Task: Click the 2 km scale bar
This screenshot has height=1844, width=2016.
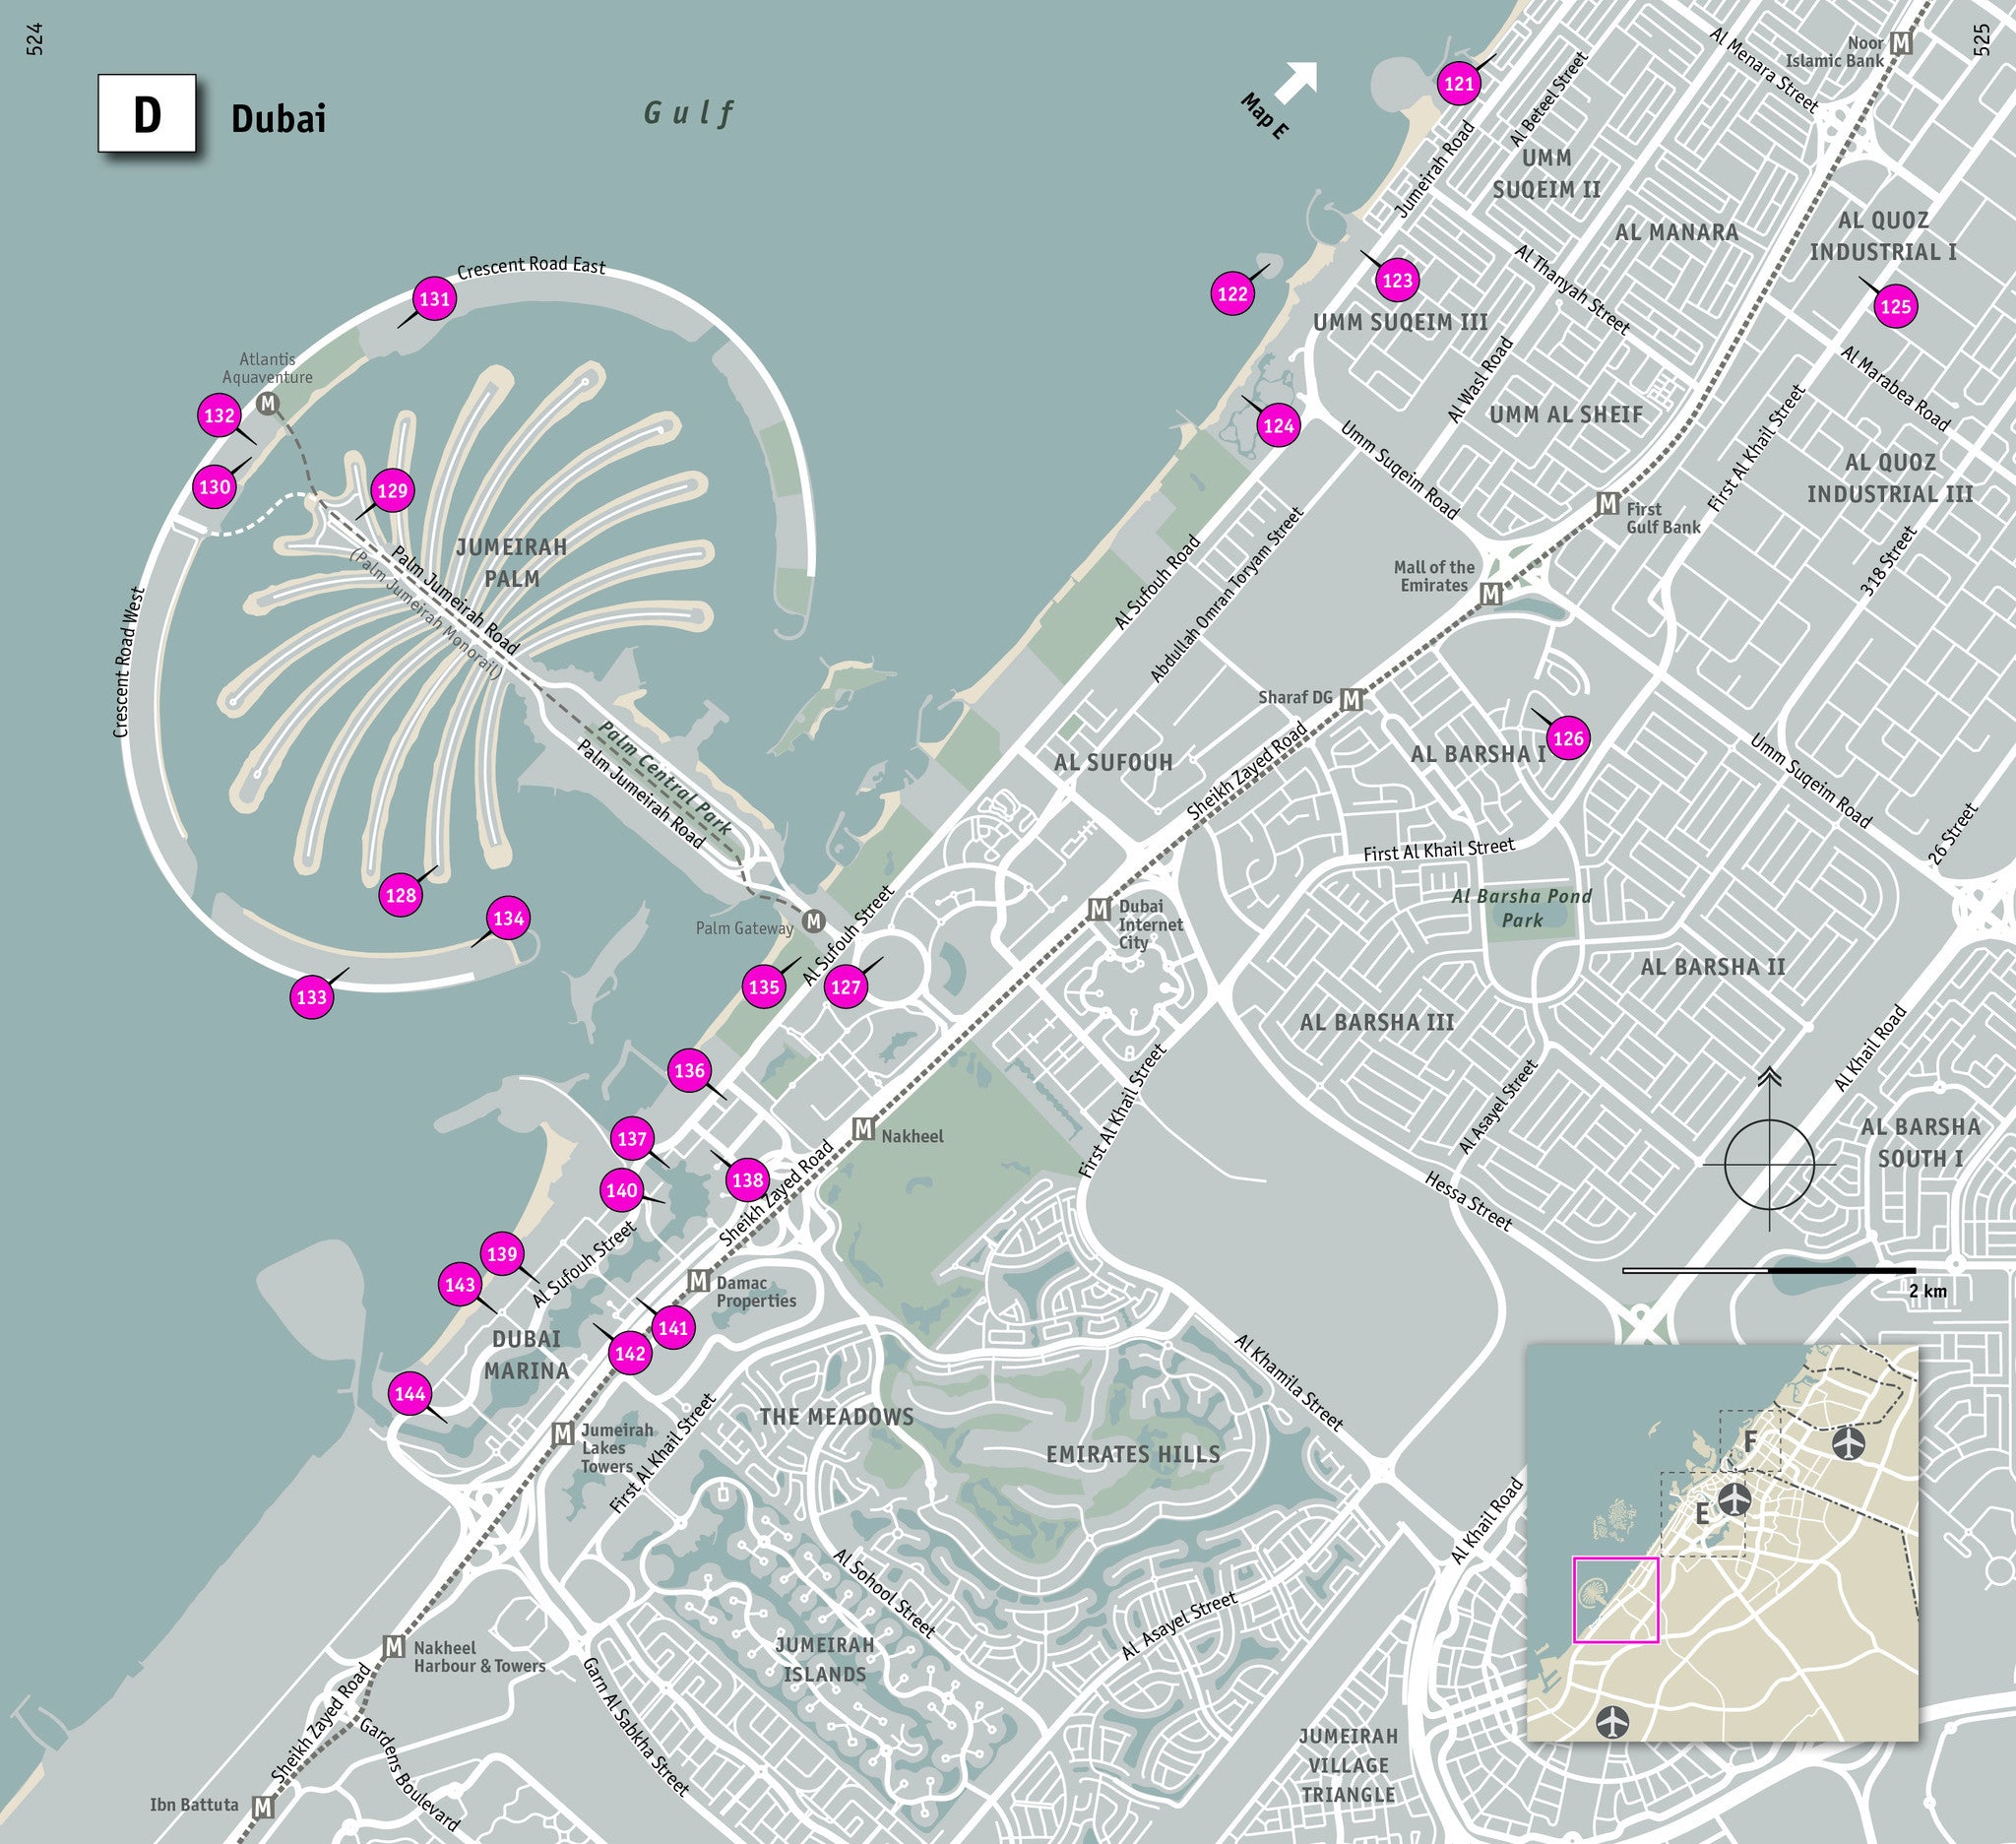Action: click(1770, 1270)
